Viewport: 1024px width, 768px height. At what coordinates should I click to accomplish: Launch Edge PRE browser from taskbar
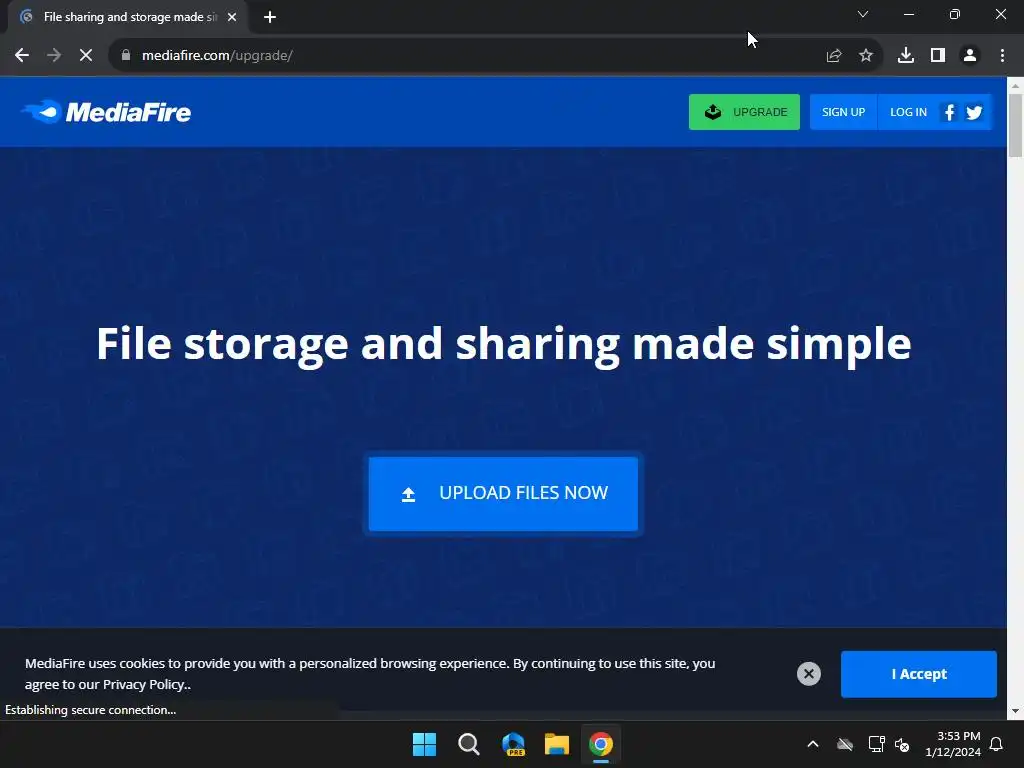pyautogui.click(x=513, y=744)
